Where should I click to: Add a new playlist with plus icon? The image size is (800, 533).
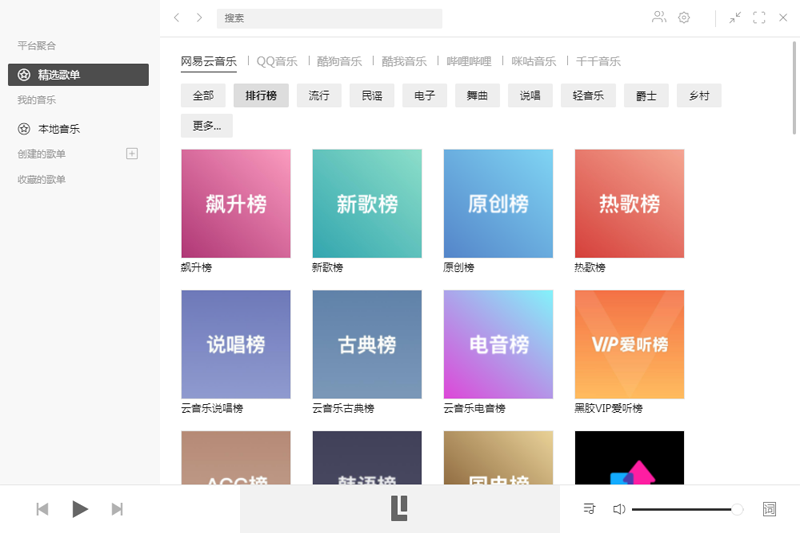pyautogui.click(x=131, y=153)
